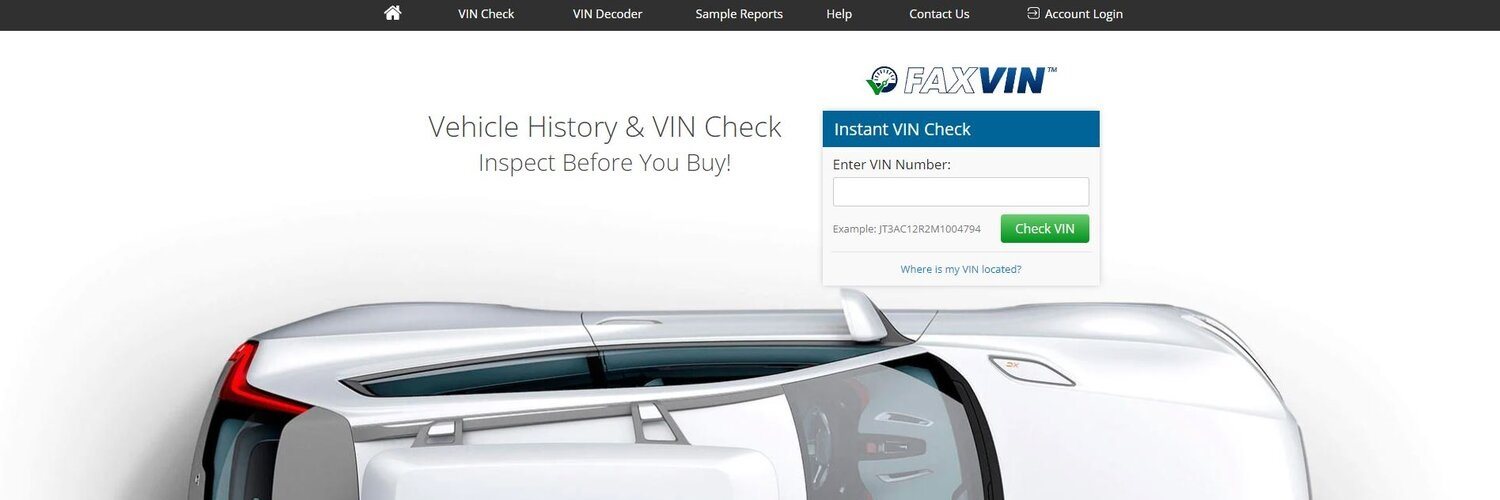View Sample Reports from navigation bar
The width and height of the screenshot is (1500, 500).
pyautogui.click(x=739, y=14)
